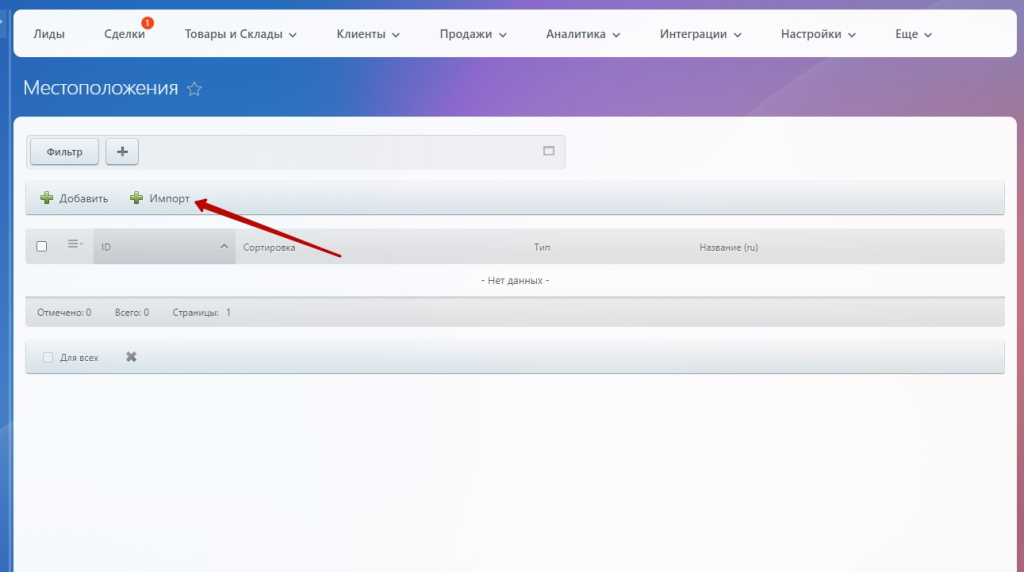
Task: Click the ID column sort arrow
Action: coord(224,247)
